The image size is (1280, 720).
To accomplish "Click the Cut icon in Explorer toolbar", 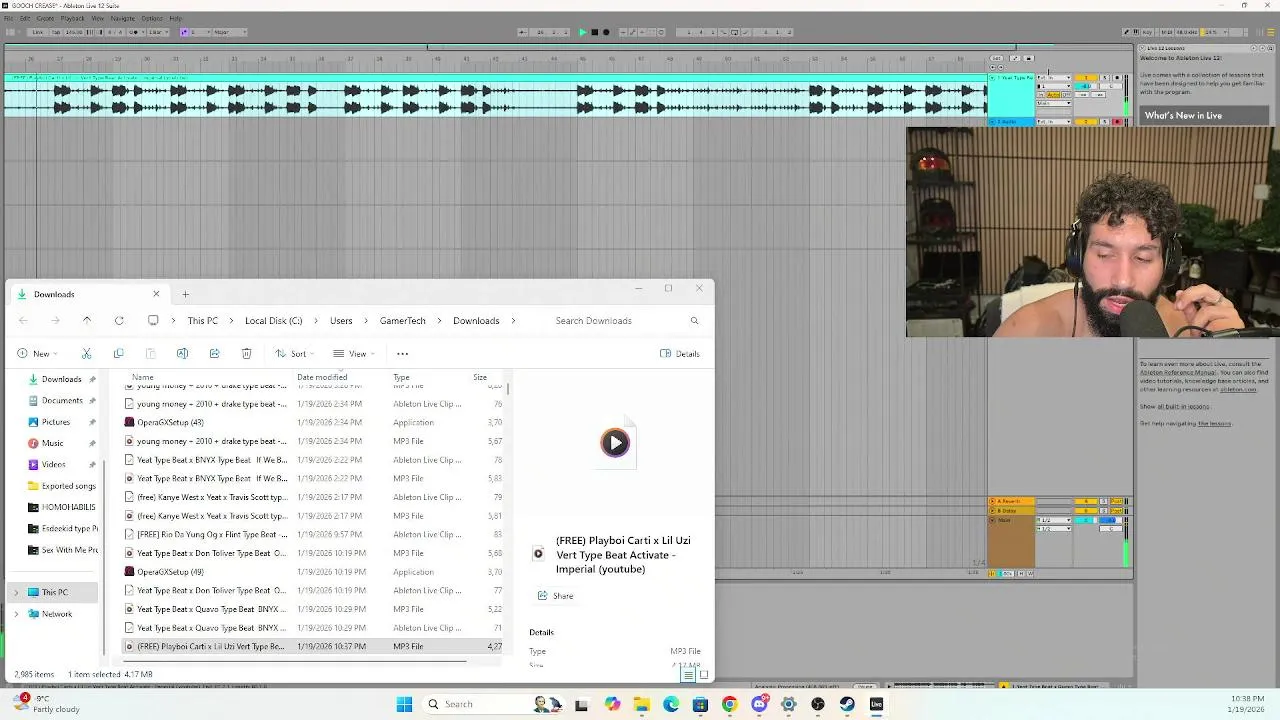I will click(x=86, y=353).
